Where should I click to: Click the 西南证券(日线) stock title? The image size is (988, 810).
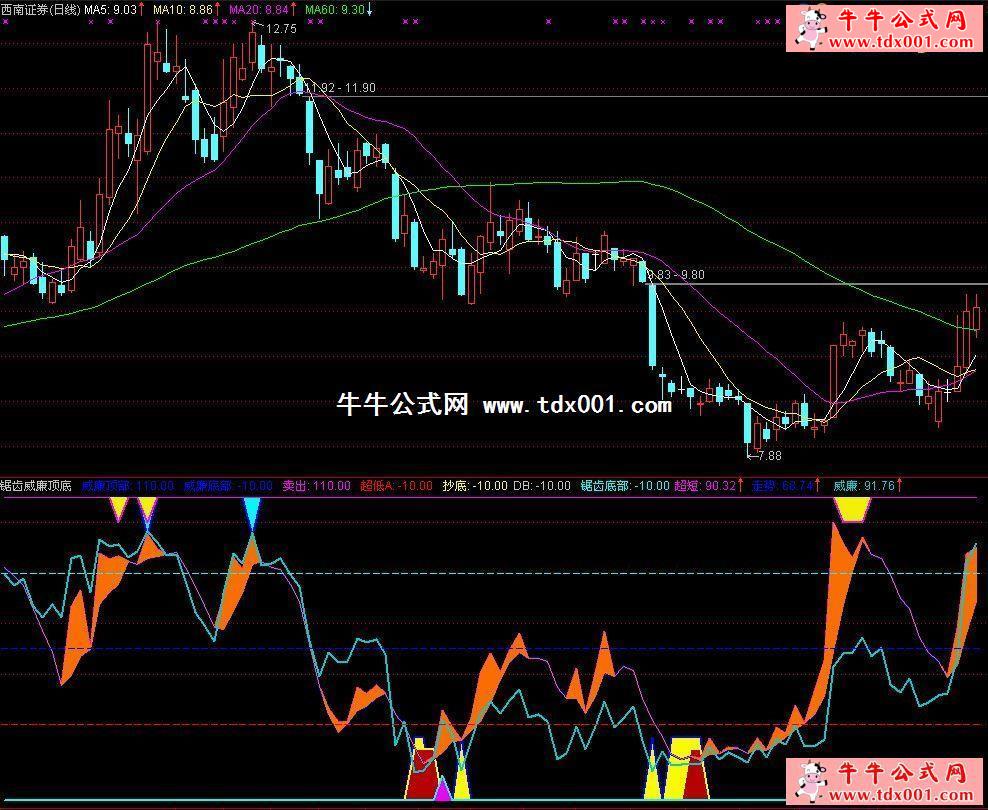click(x=41, y=9)
